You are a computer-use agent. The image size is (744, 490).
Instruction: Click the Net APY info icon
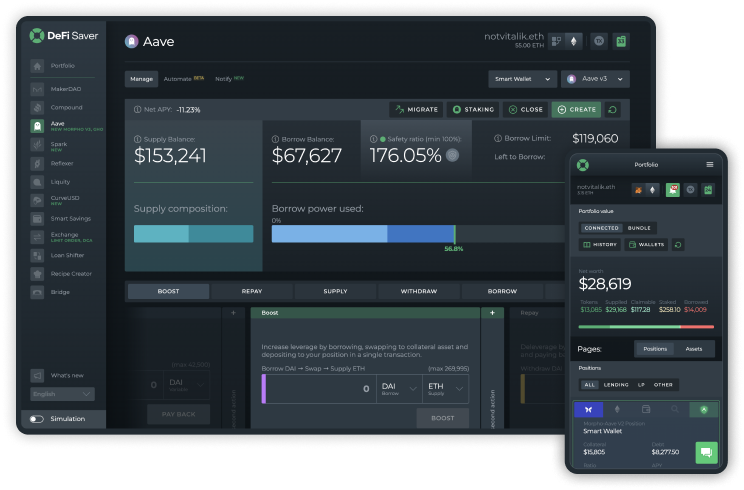tap(137, 110)
